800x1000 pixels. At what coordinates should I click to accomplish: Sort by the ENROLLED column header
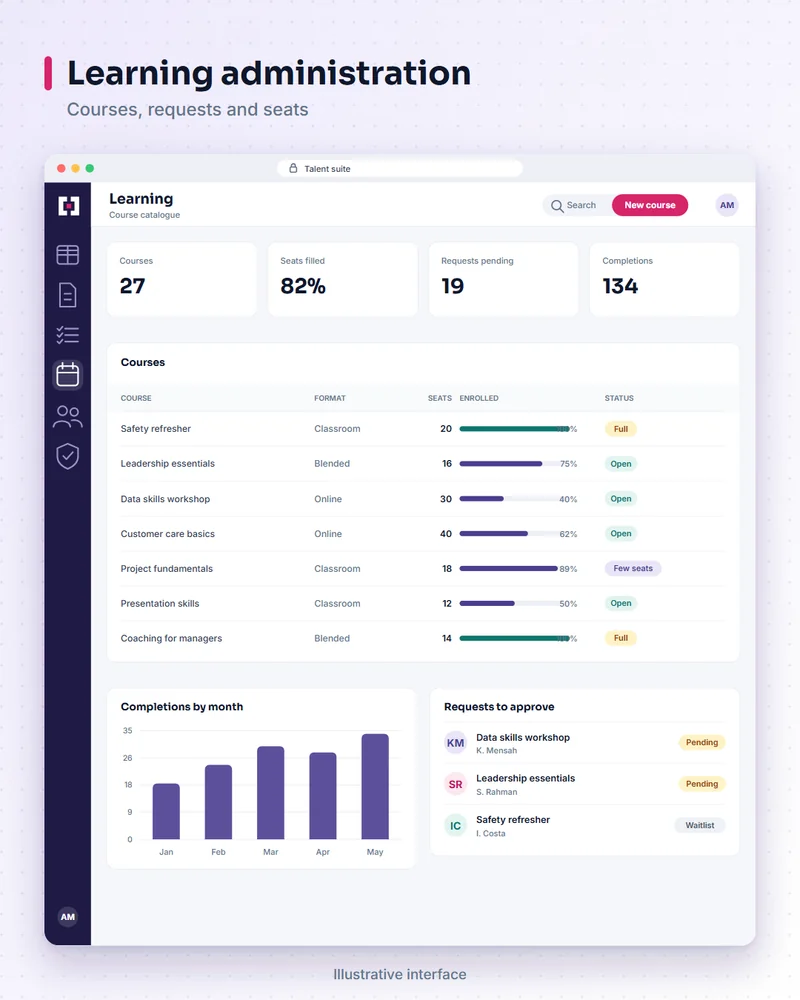click(x=479, y=398)
